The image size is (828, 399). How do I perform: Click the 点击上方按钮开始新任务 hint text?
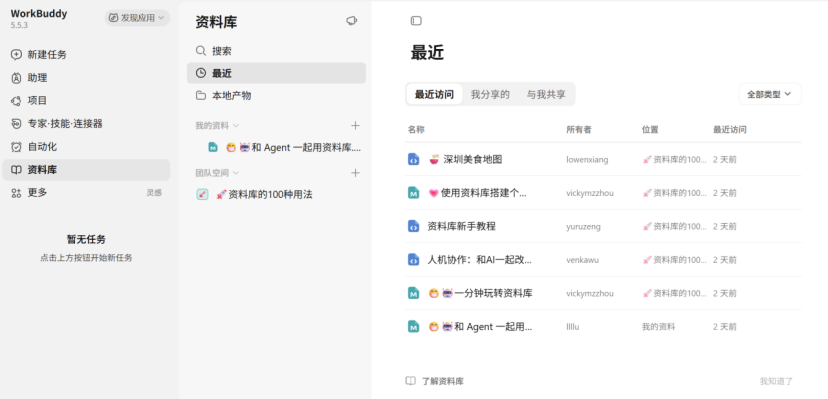tap(86, 258)
